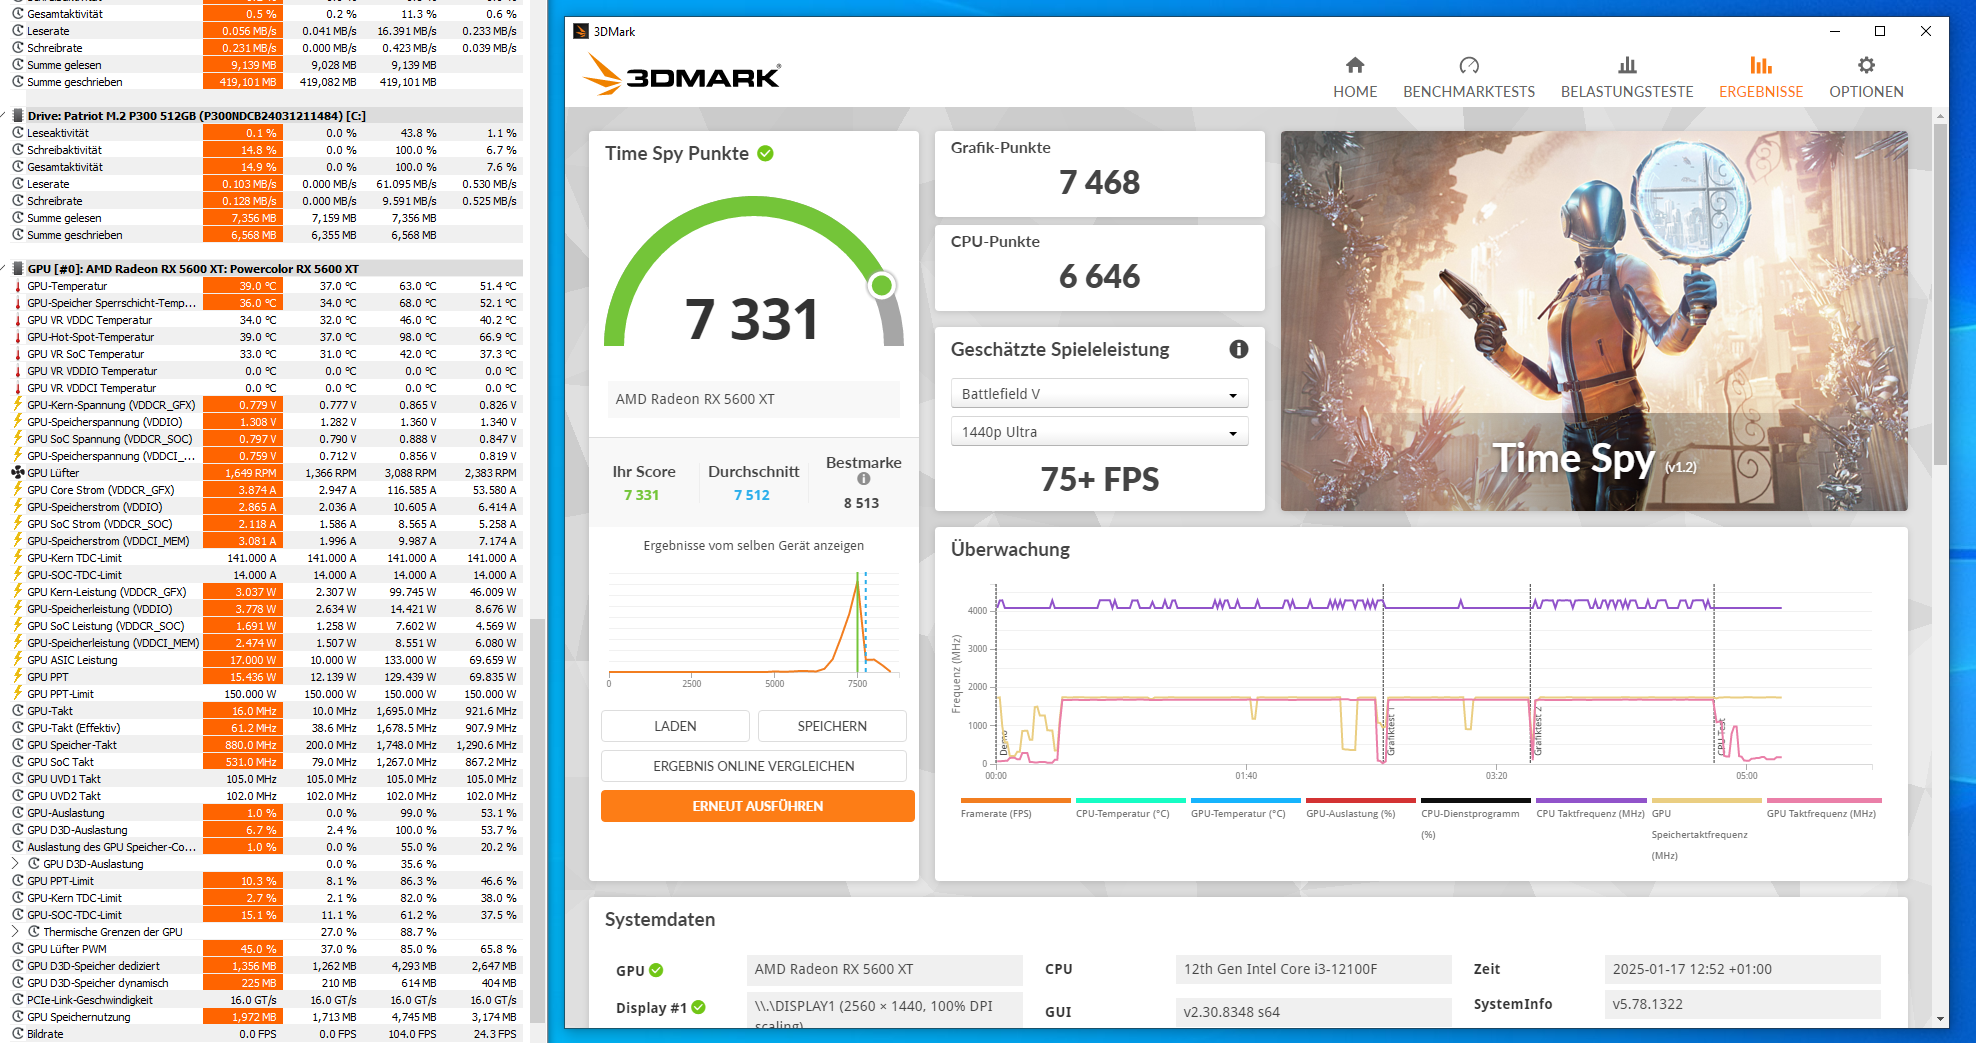Screen dimensions: 1976x1043
Task: Click the orange ERNEUT AUSFÜHREN button
Action: (x=758, y=806)
